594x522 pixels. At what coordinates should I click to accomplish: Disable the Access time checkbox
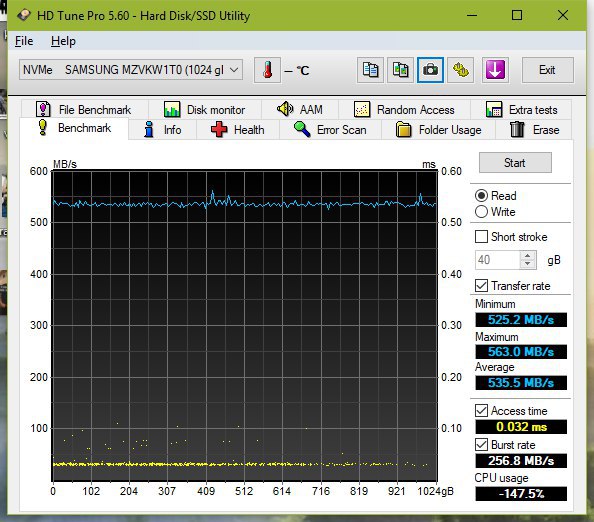(x=481, y=411)
